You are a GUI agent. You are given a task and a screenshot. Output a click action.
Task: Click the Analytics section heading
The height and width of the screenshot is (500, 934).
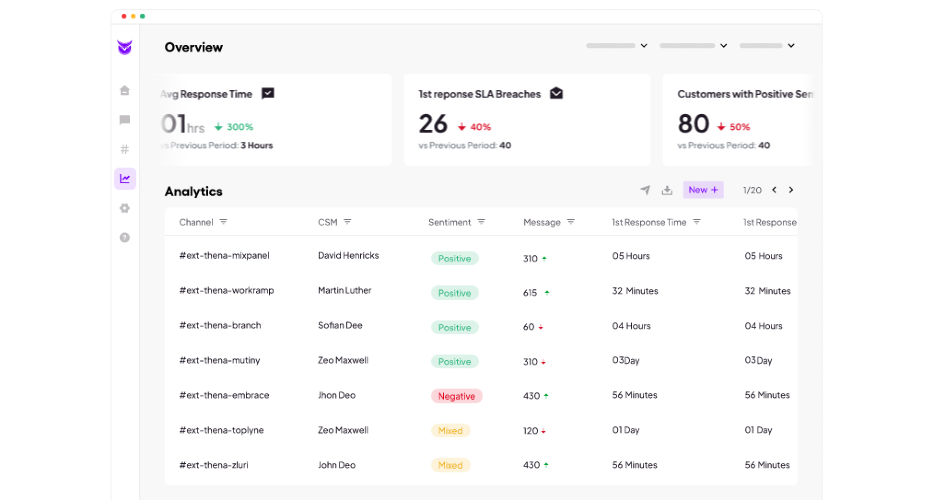pyautogui.click(x=194, y=191)
